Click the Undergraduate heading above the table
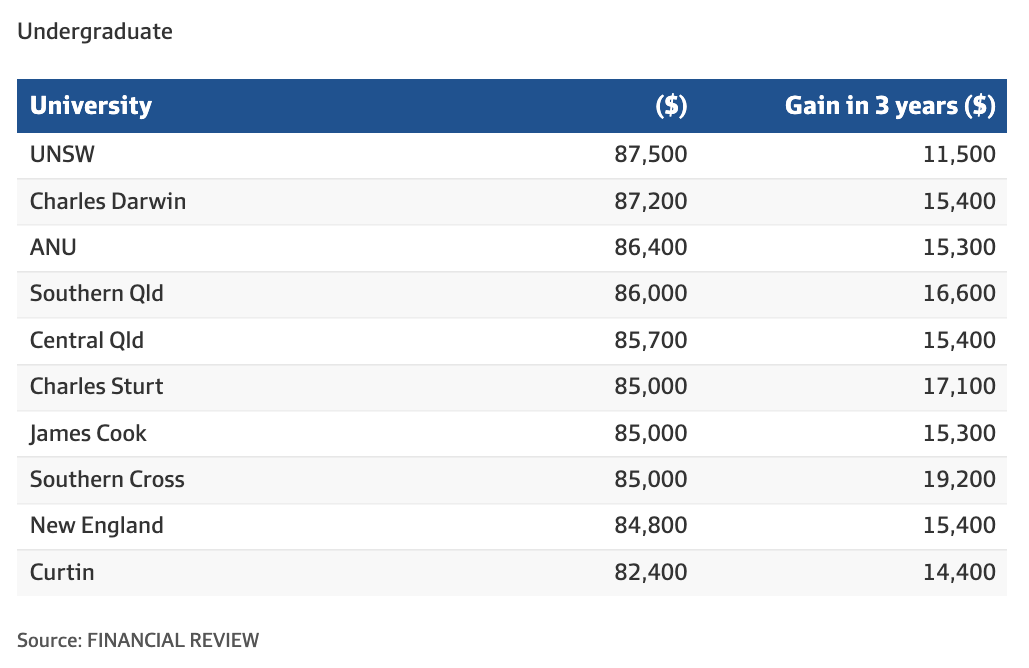This screenshot has height=668, width=1029. [x=95, y=31]
